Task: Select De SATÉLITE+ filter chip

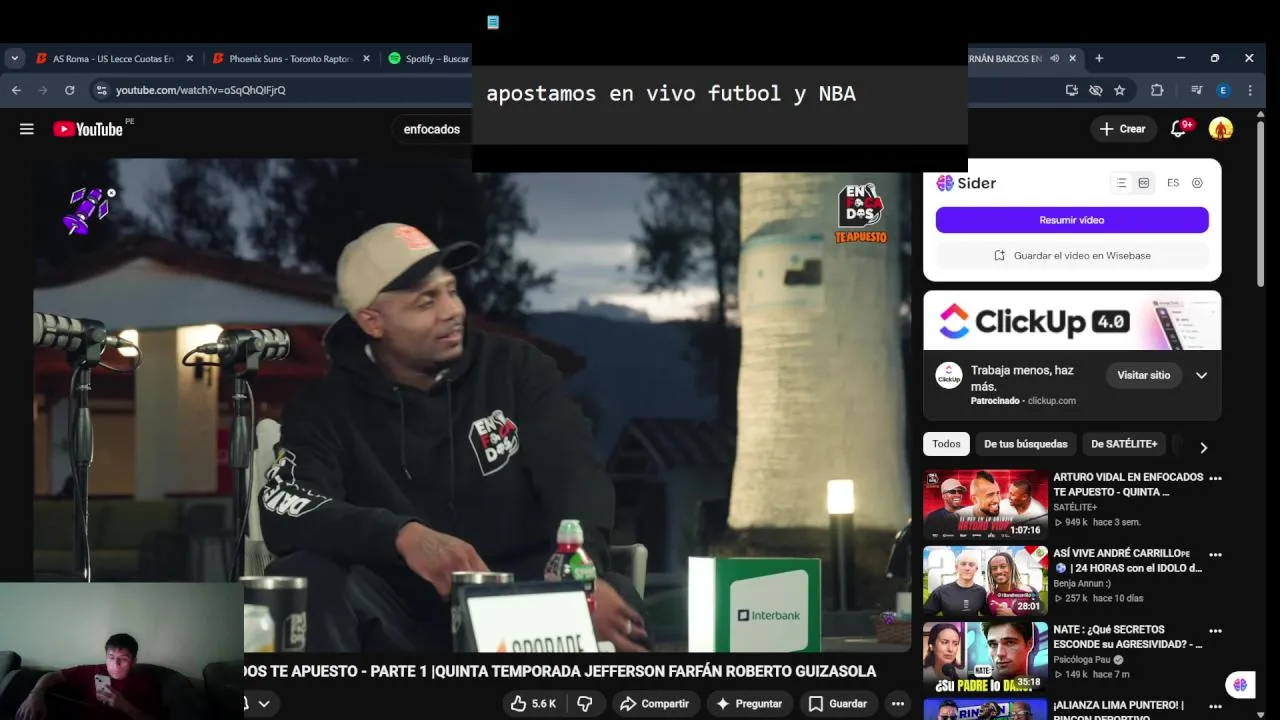Action: [x=1124, y=444]
